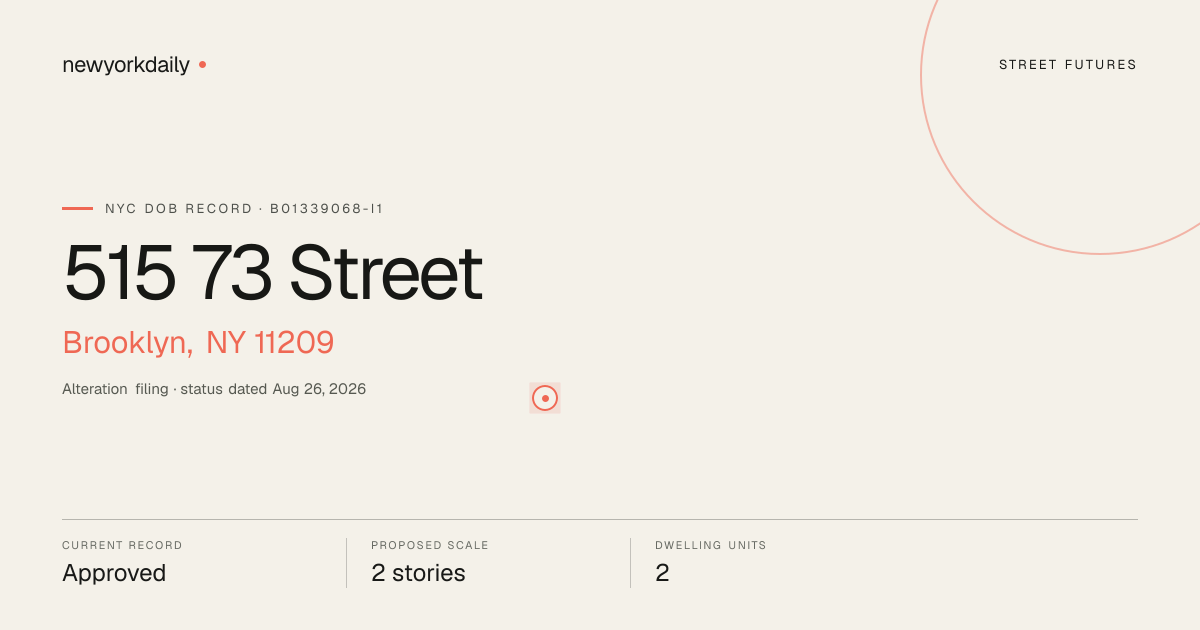Click the newyorkdaily logo text

click(x=126, y=65)
